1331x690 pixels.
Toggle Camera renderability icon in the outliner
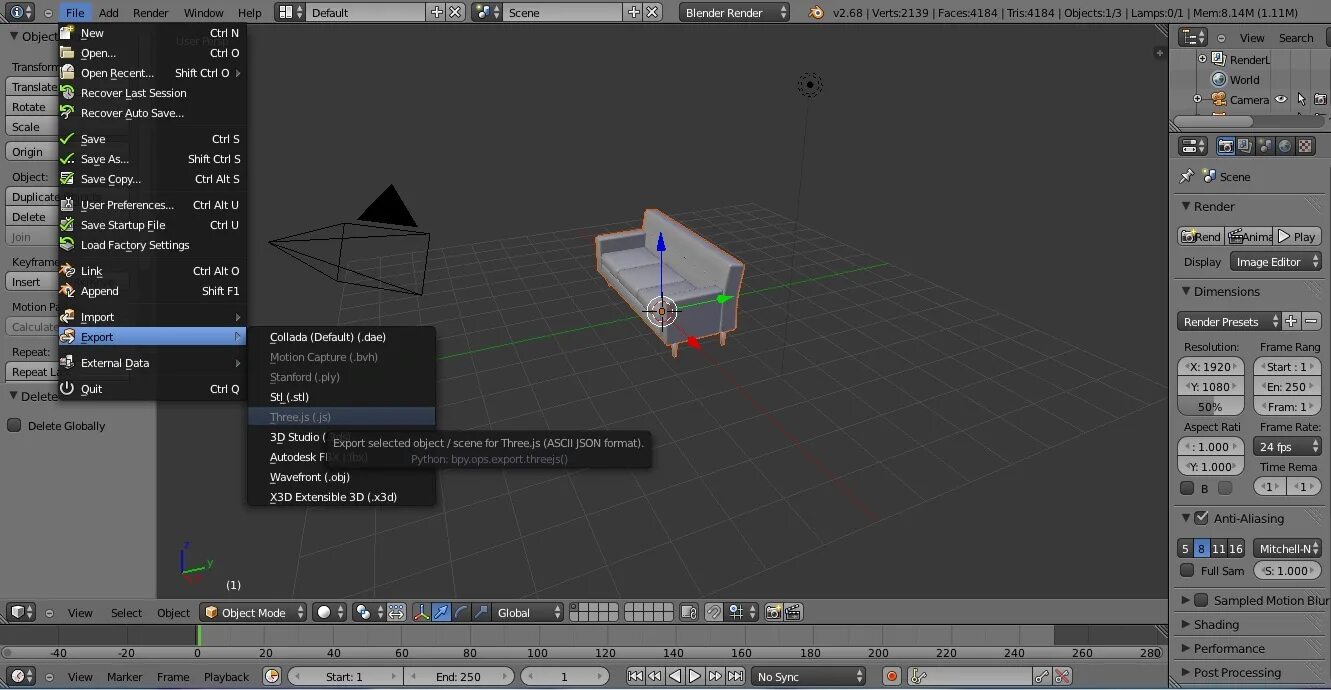1320,99
